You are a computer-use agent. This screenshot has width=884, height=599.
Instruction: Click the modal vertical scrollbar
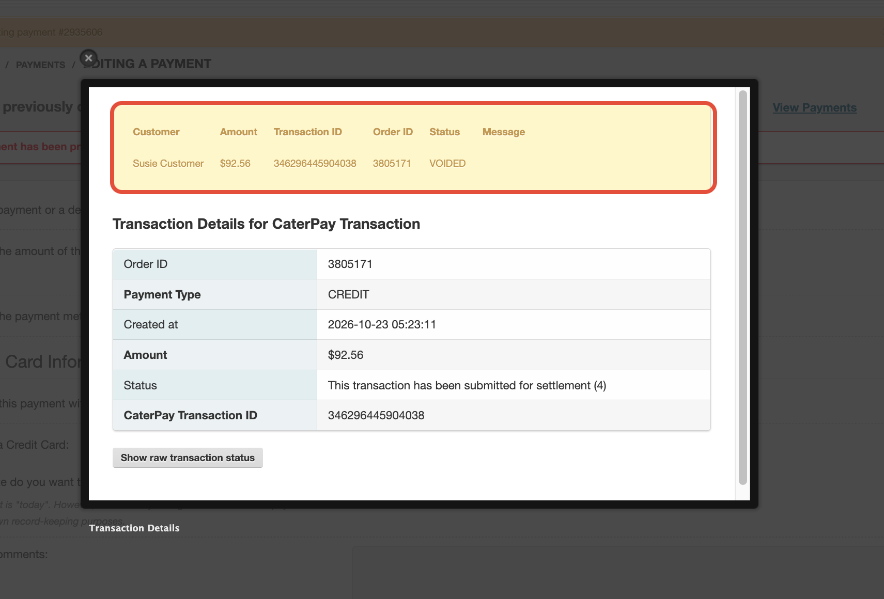point(742,287)
